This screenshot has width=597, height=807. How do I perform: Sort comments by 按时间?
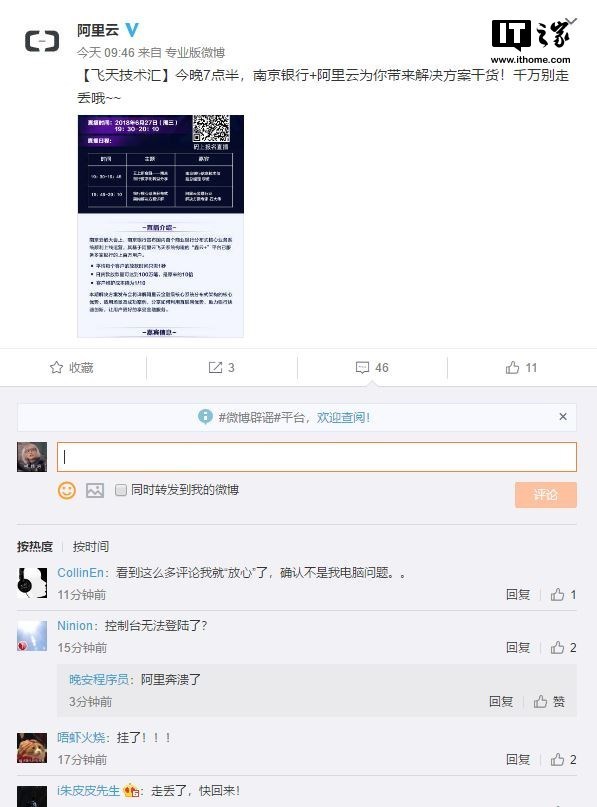(91, 547)
